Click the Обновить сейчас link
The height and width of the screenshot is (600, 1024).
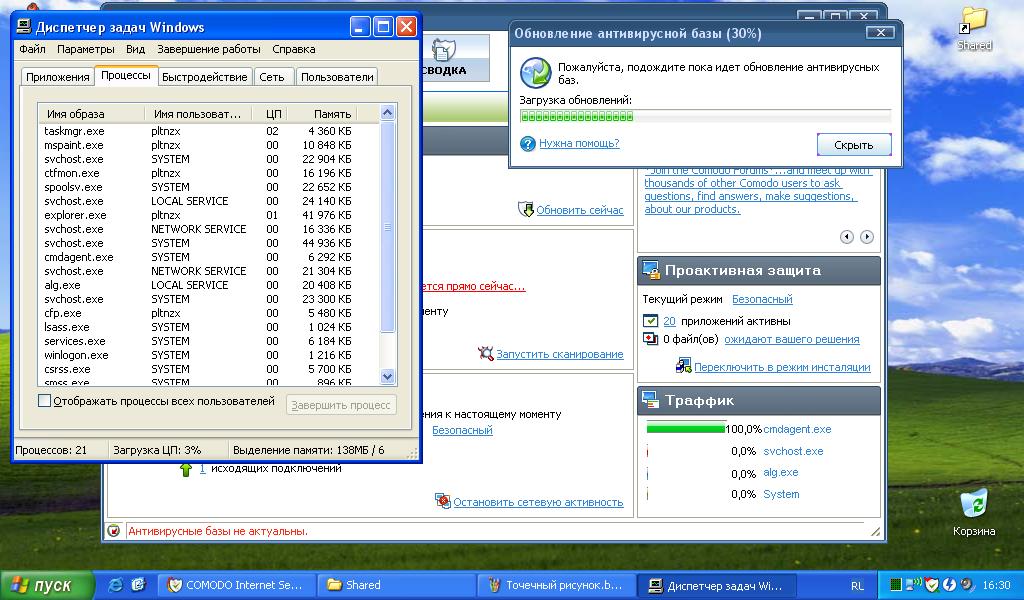[x=580, y=210]
